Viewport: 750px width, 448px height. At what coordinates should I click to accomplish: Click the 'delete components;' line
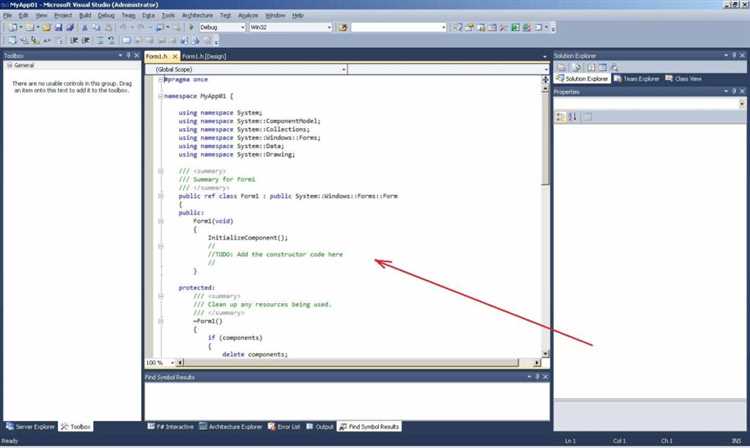point(255,354)
